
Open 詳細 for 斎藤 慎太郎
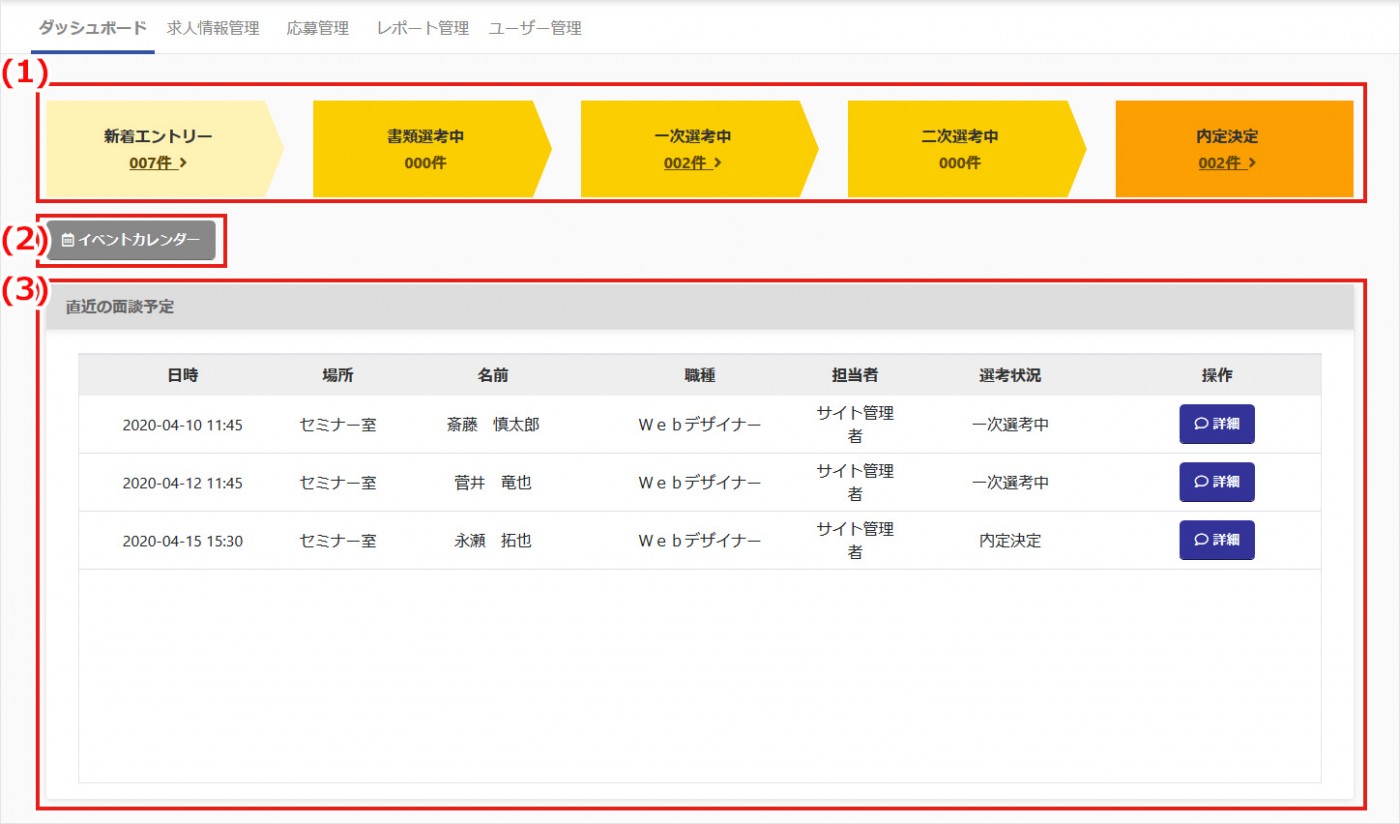tap(1217, 424)
